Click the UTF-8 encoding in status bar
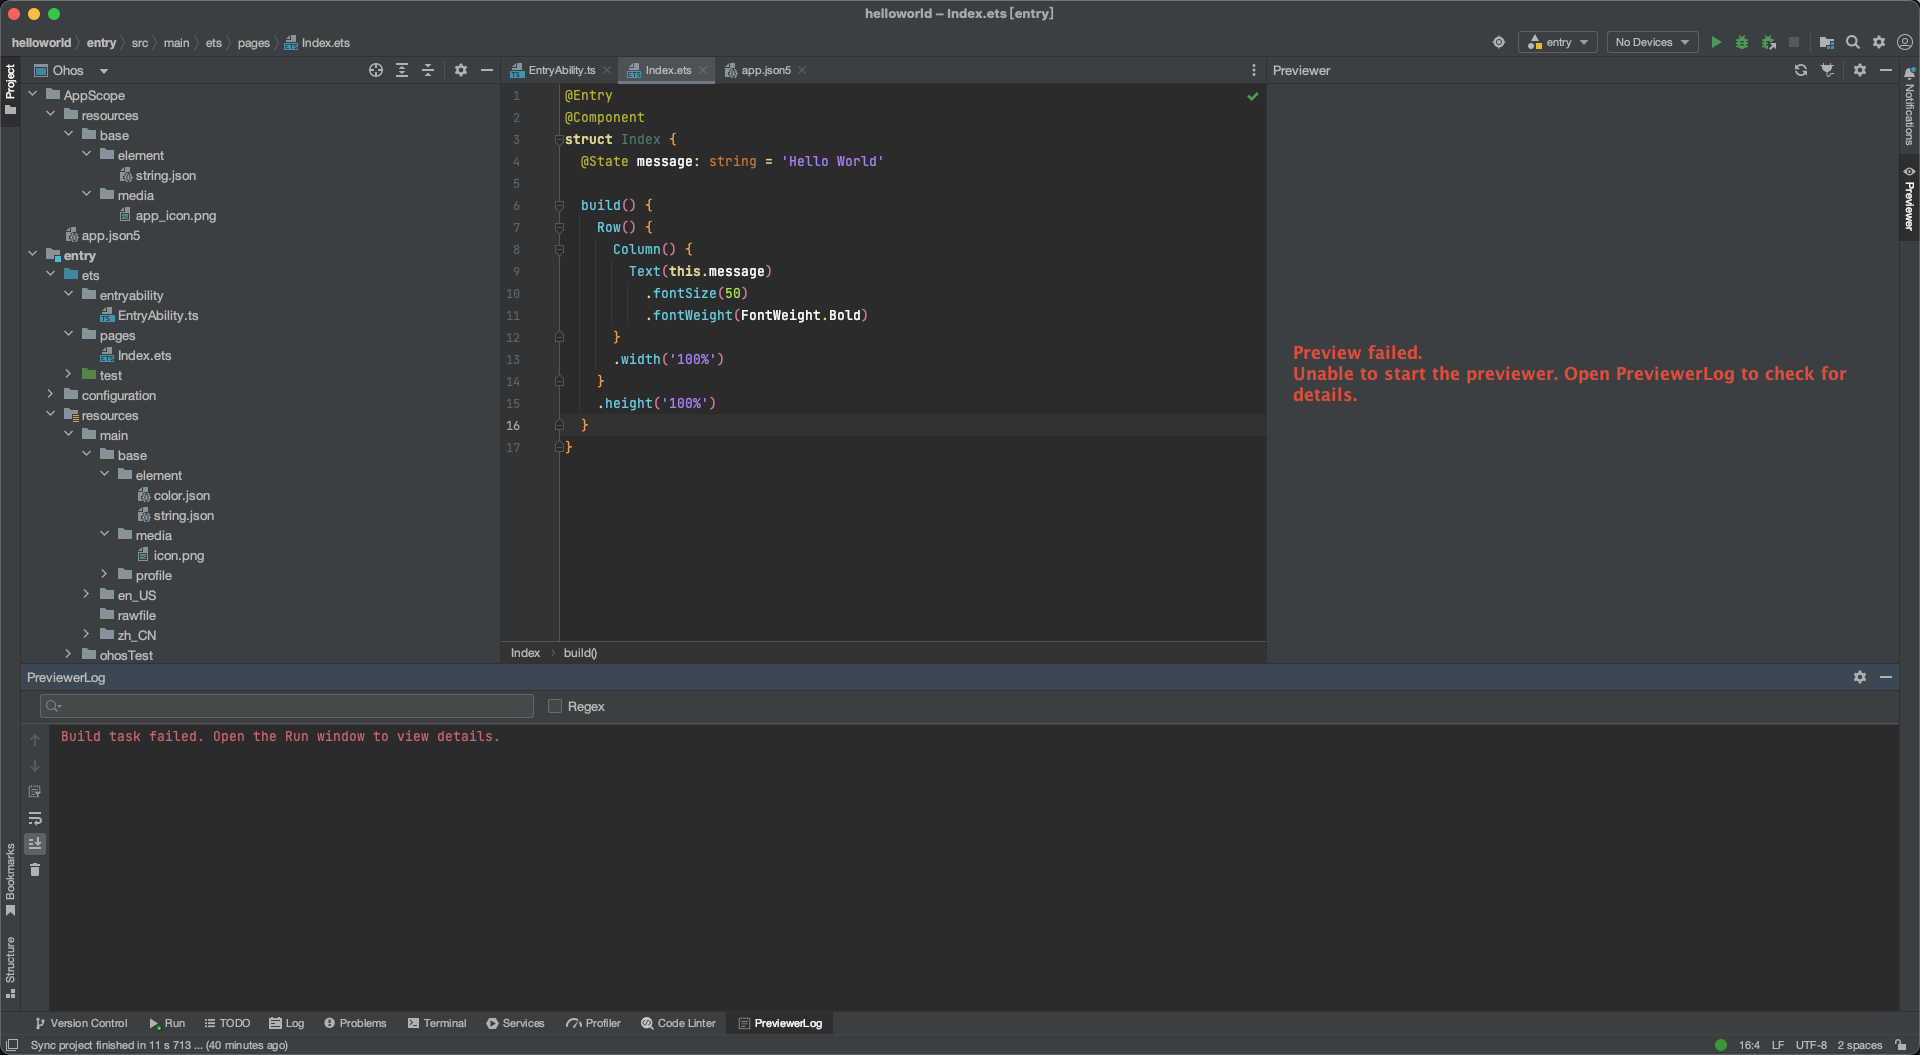Image resolution: width=1920 pixels, height=1055 pixels. click(1811, 1045)
